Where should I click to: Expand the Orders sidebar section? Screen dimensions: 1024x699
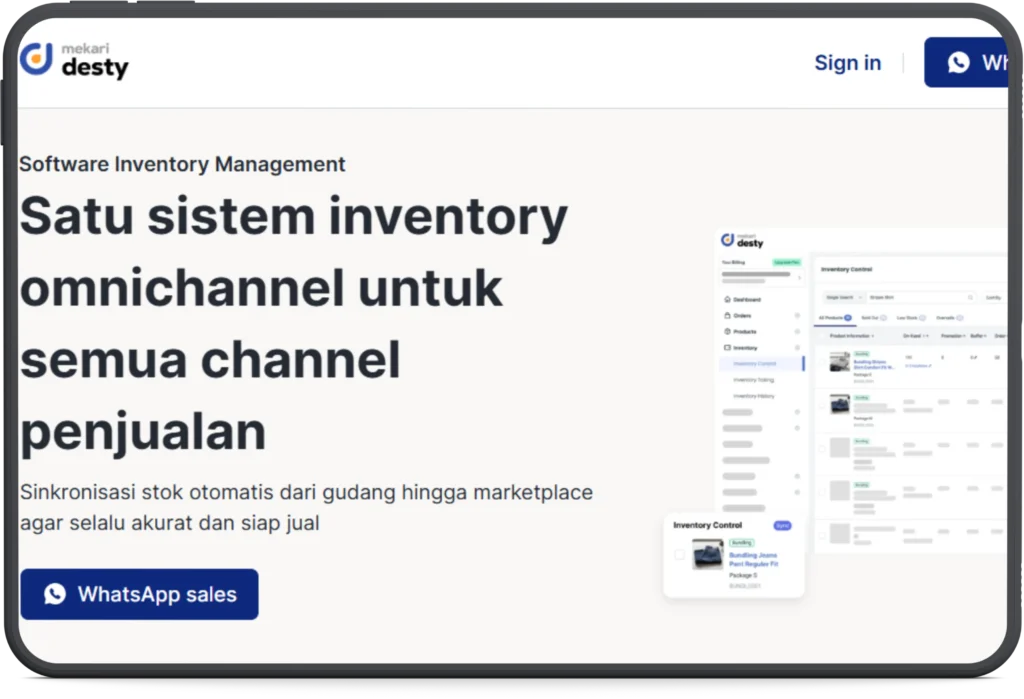tap(797, 315)
